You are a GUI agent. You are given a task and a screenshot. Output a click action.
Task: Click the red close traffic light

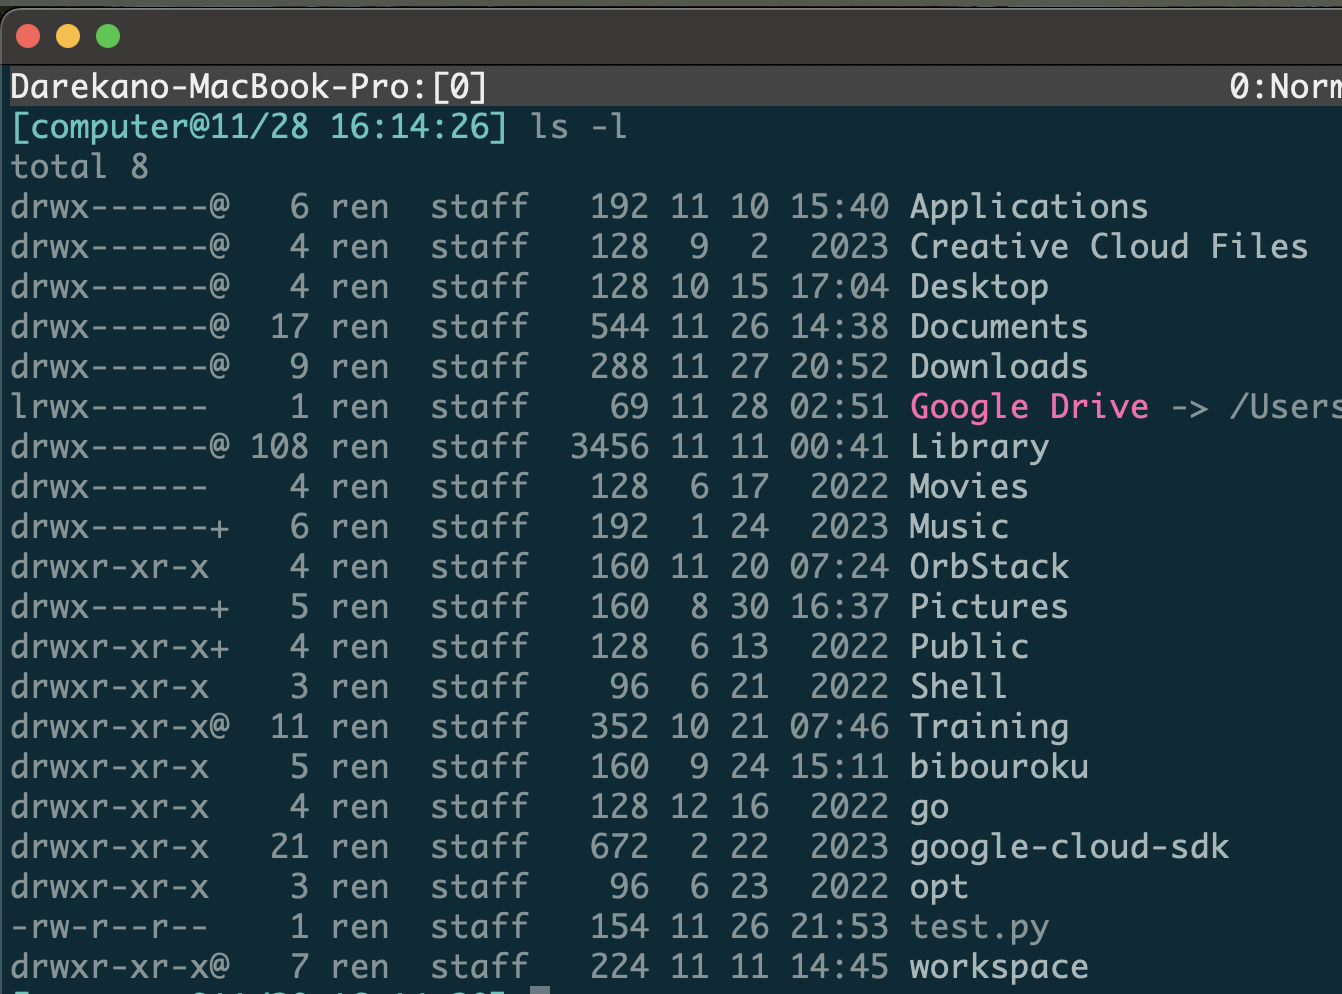[28, 34]
